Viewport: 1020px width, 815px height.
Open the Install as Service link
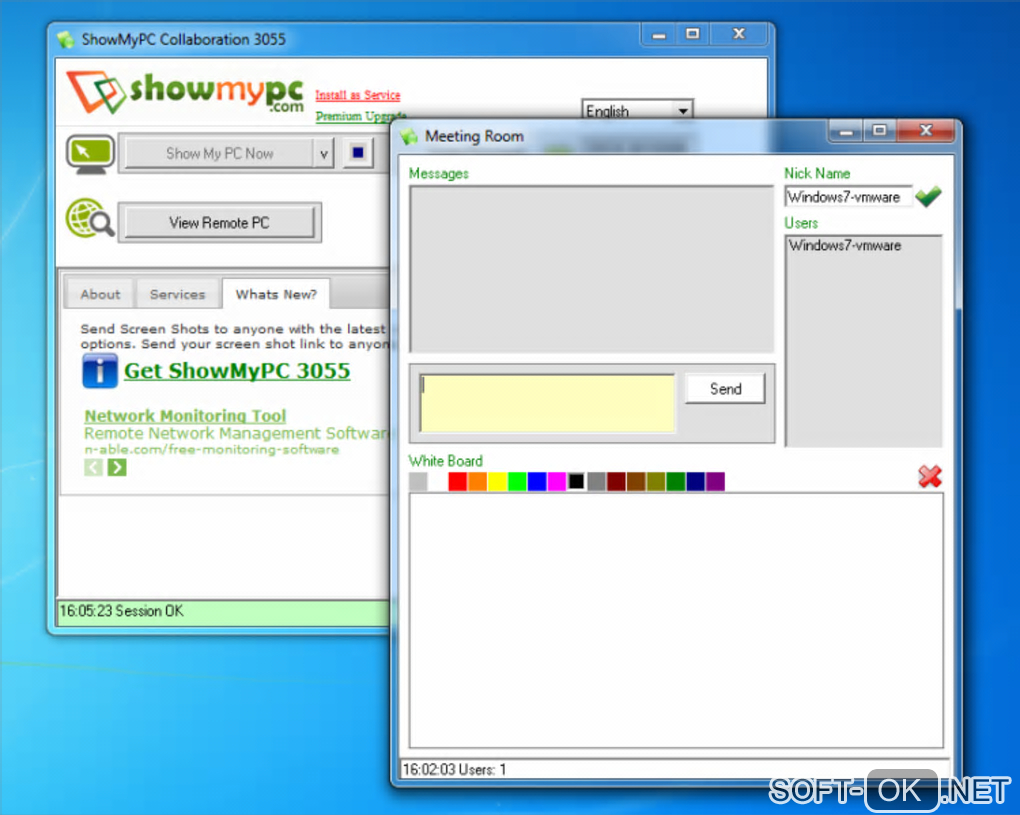coord(358,95)
